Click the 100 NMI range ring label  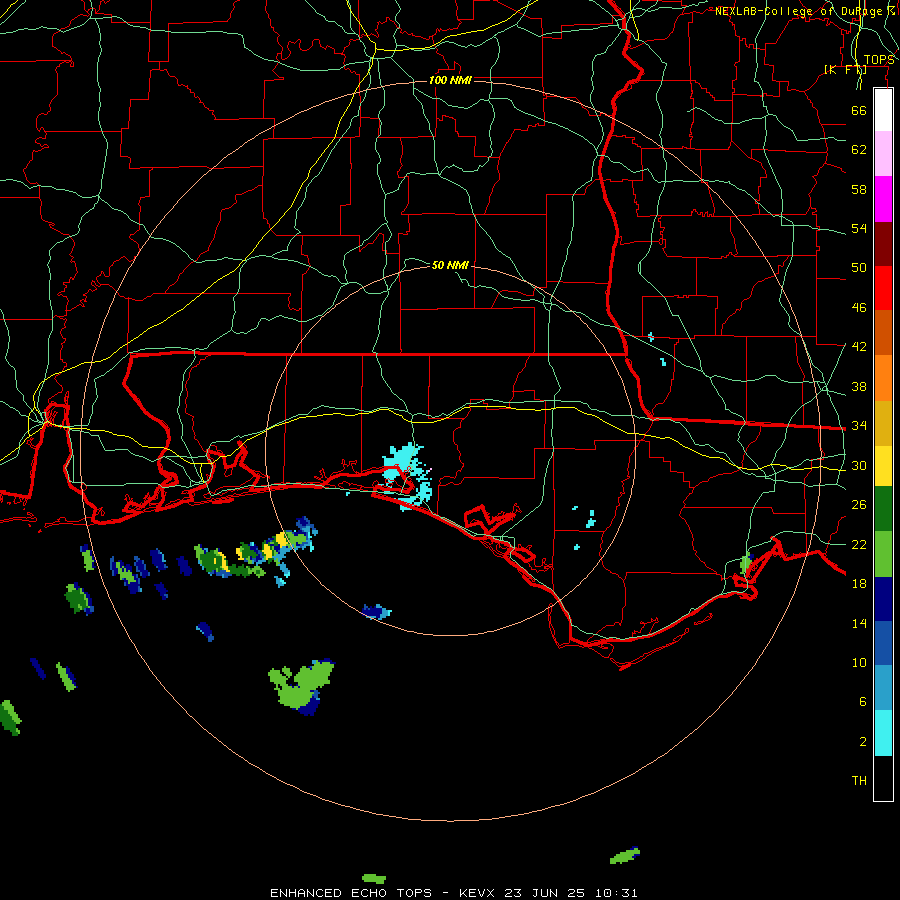(x=450, y=80)
